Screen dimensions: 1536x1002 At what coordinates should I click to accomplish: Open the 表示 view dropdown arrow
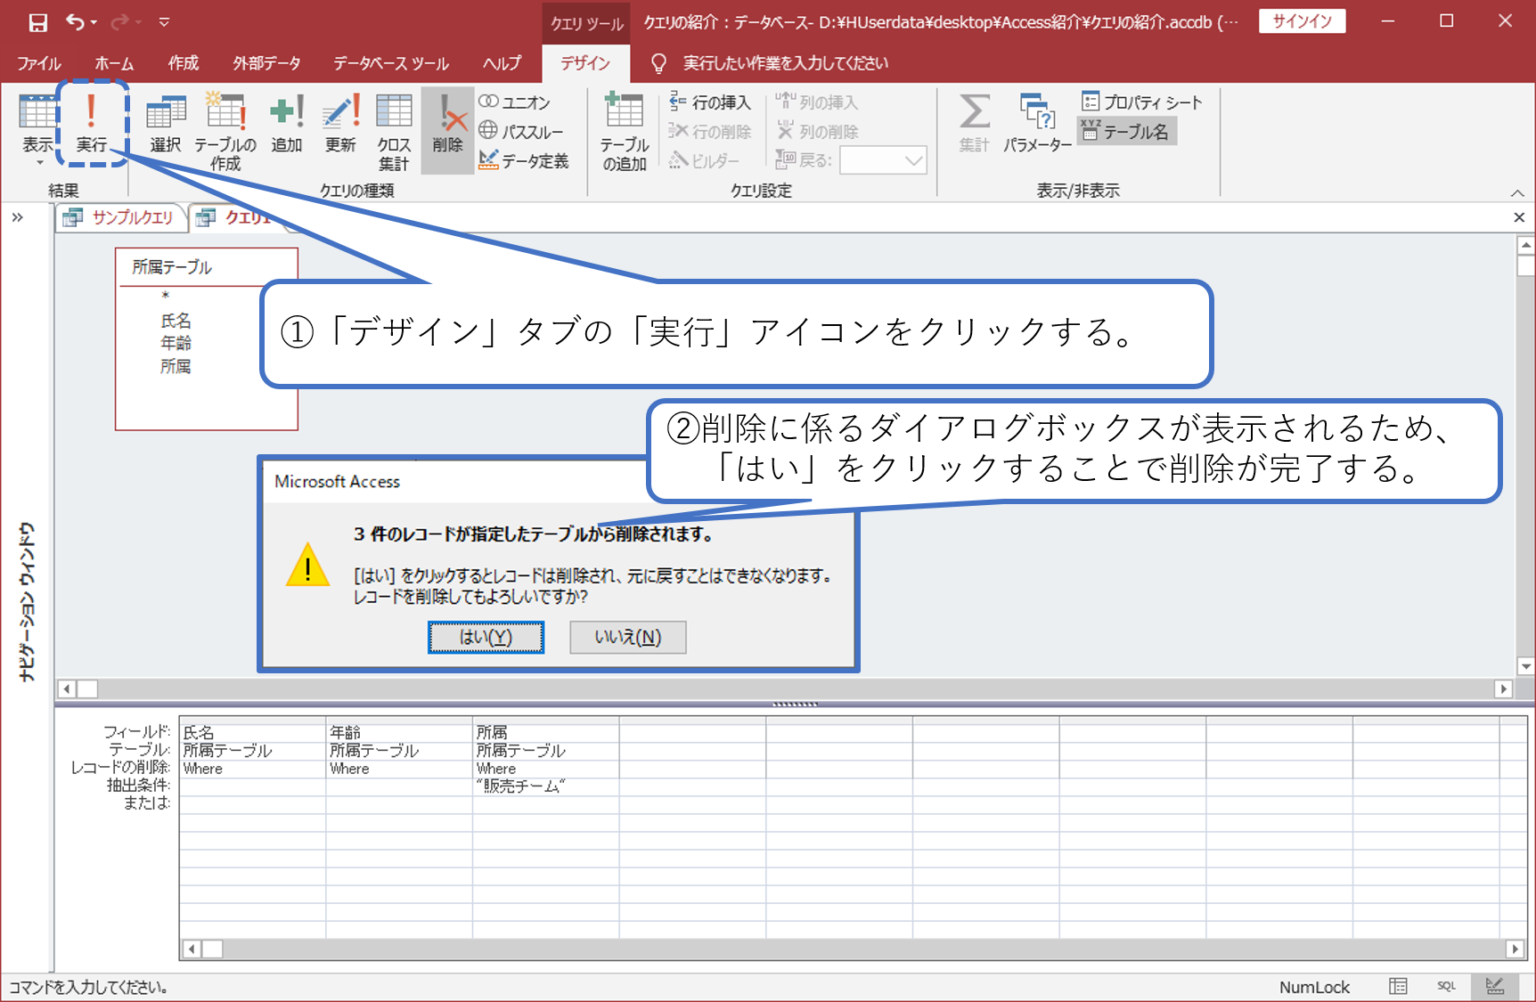pyautogui.click(x=38, y=161)
